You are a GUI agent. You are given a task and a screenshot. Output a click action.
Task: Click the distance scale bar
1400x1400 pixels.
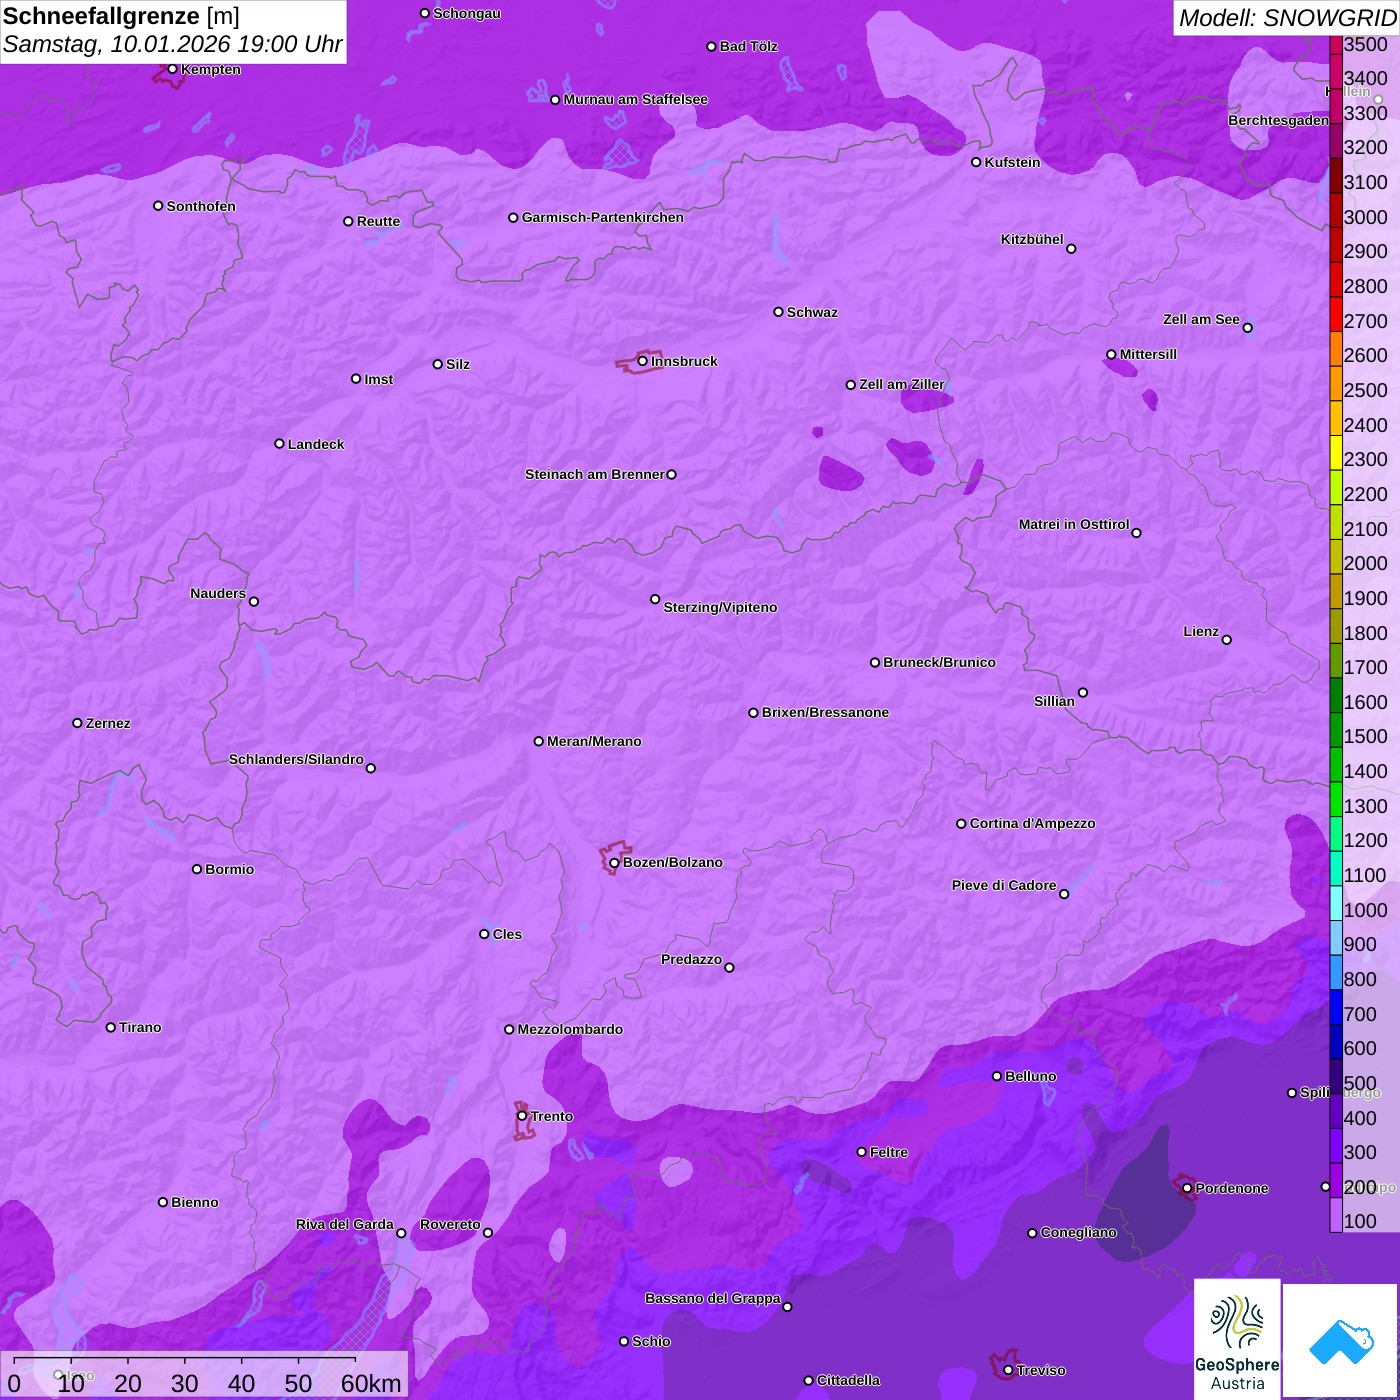[185, 1361]
